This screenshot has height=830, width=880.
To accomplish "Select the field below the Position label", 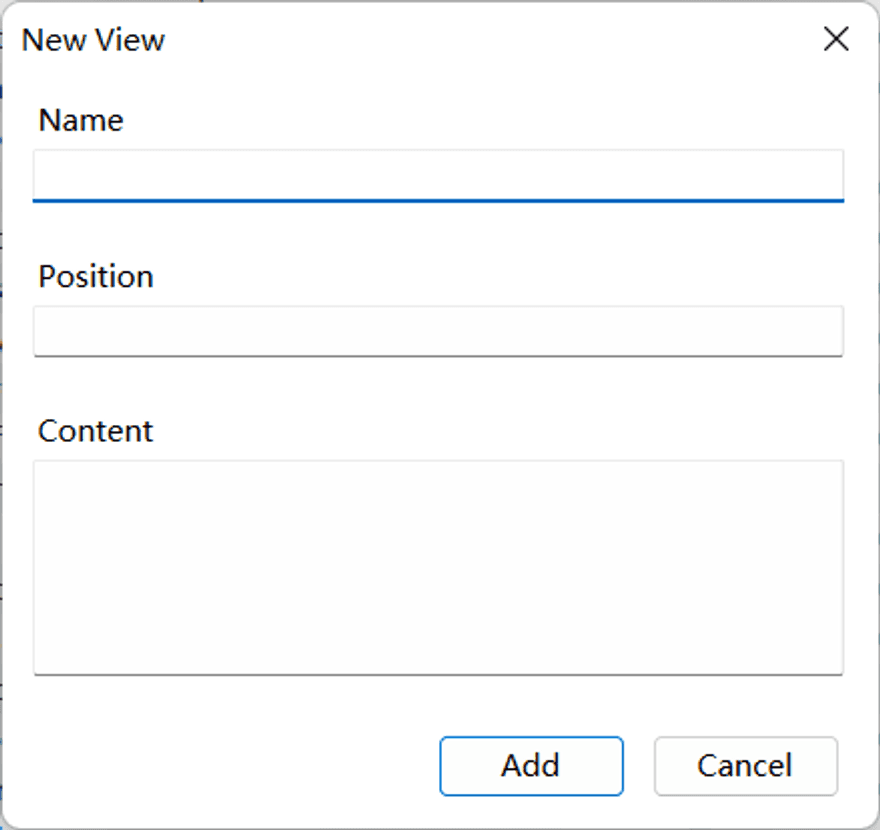I will pos(438,331).
